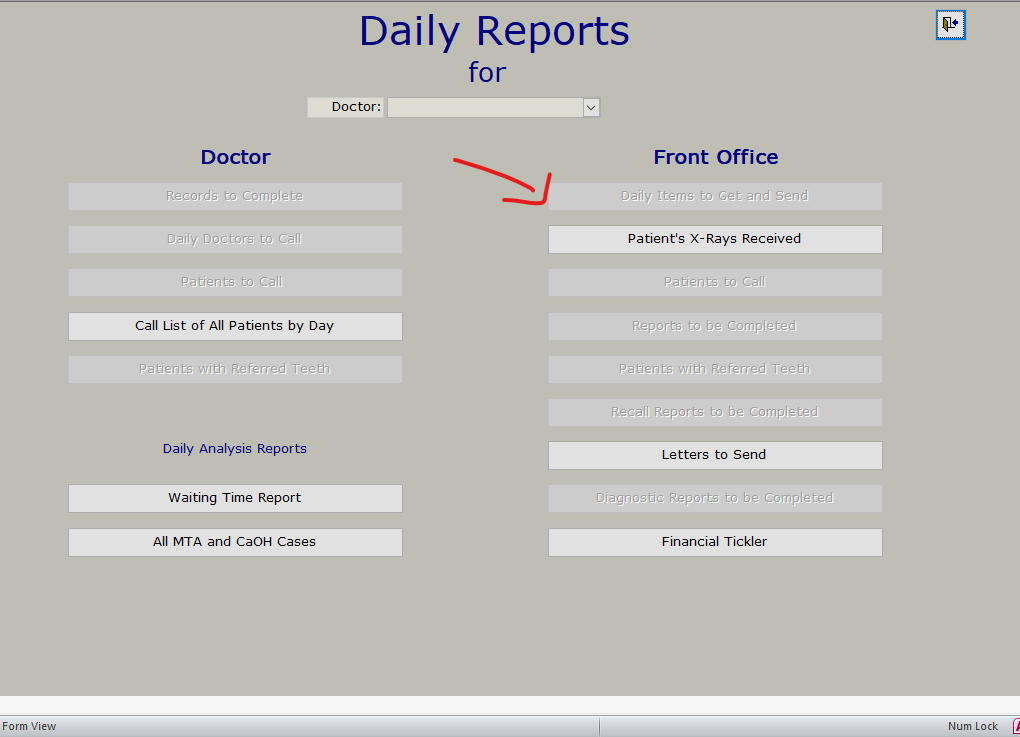Click the Records to Complete button
This screenshot has width=1020, height=737.
coord(235,196)
